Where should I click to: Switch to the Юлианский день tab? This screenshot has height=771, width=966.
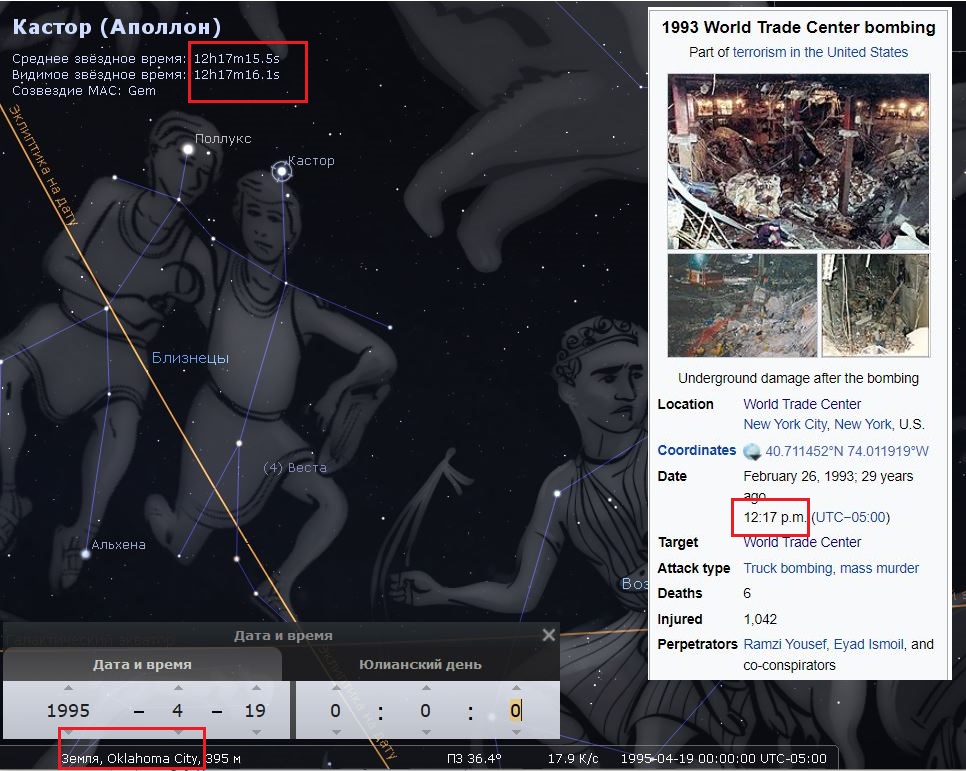point(420,664)
